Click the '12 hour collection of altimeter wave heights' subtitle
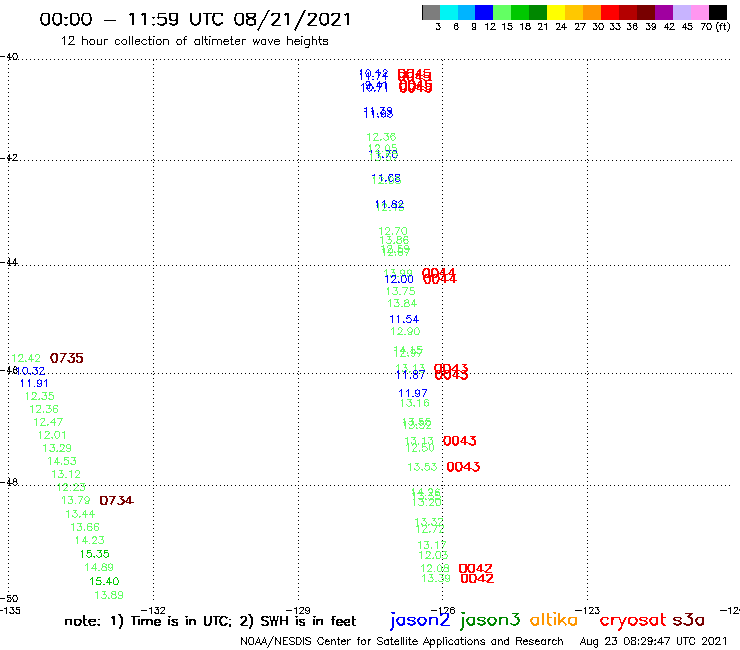 (x=194, y=41)
